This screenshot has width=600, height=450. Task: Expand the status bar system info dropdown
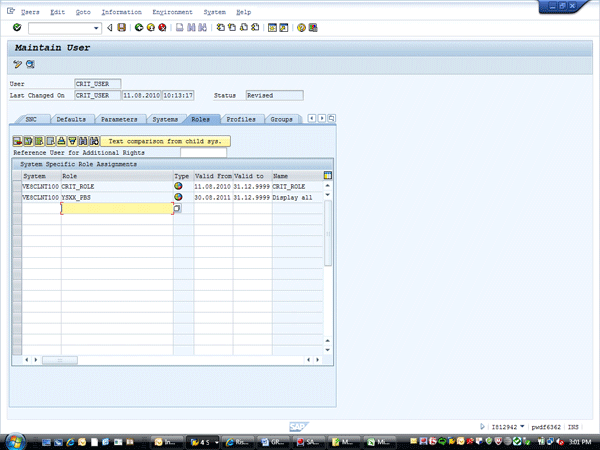pyautogui.click(x=522, y=425)
